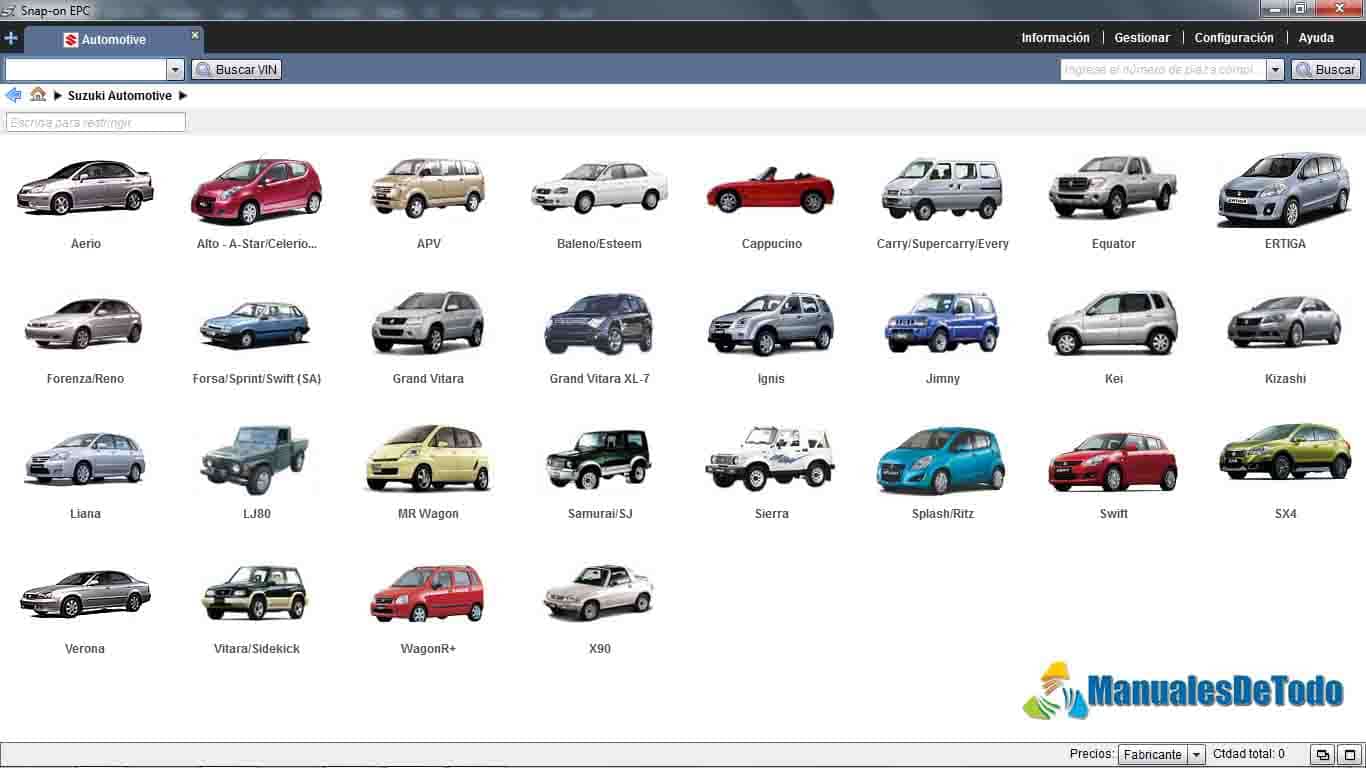Select the SX4 model

(x=1285, y=472)
